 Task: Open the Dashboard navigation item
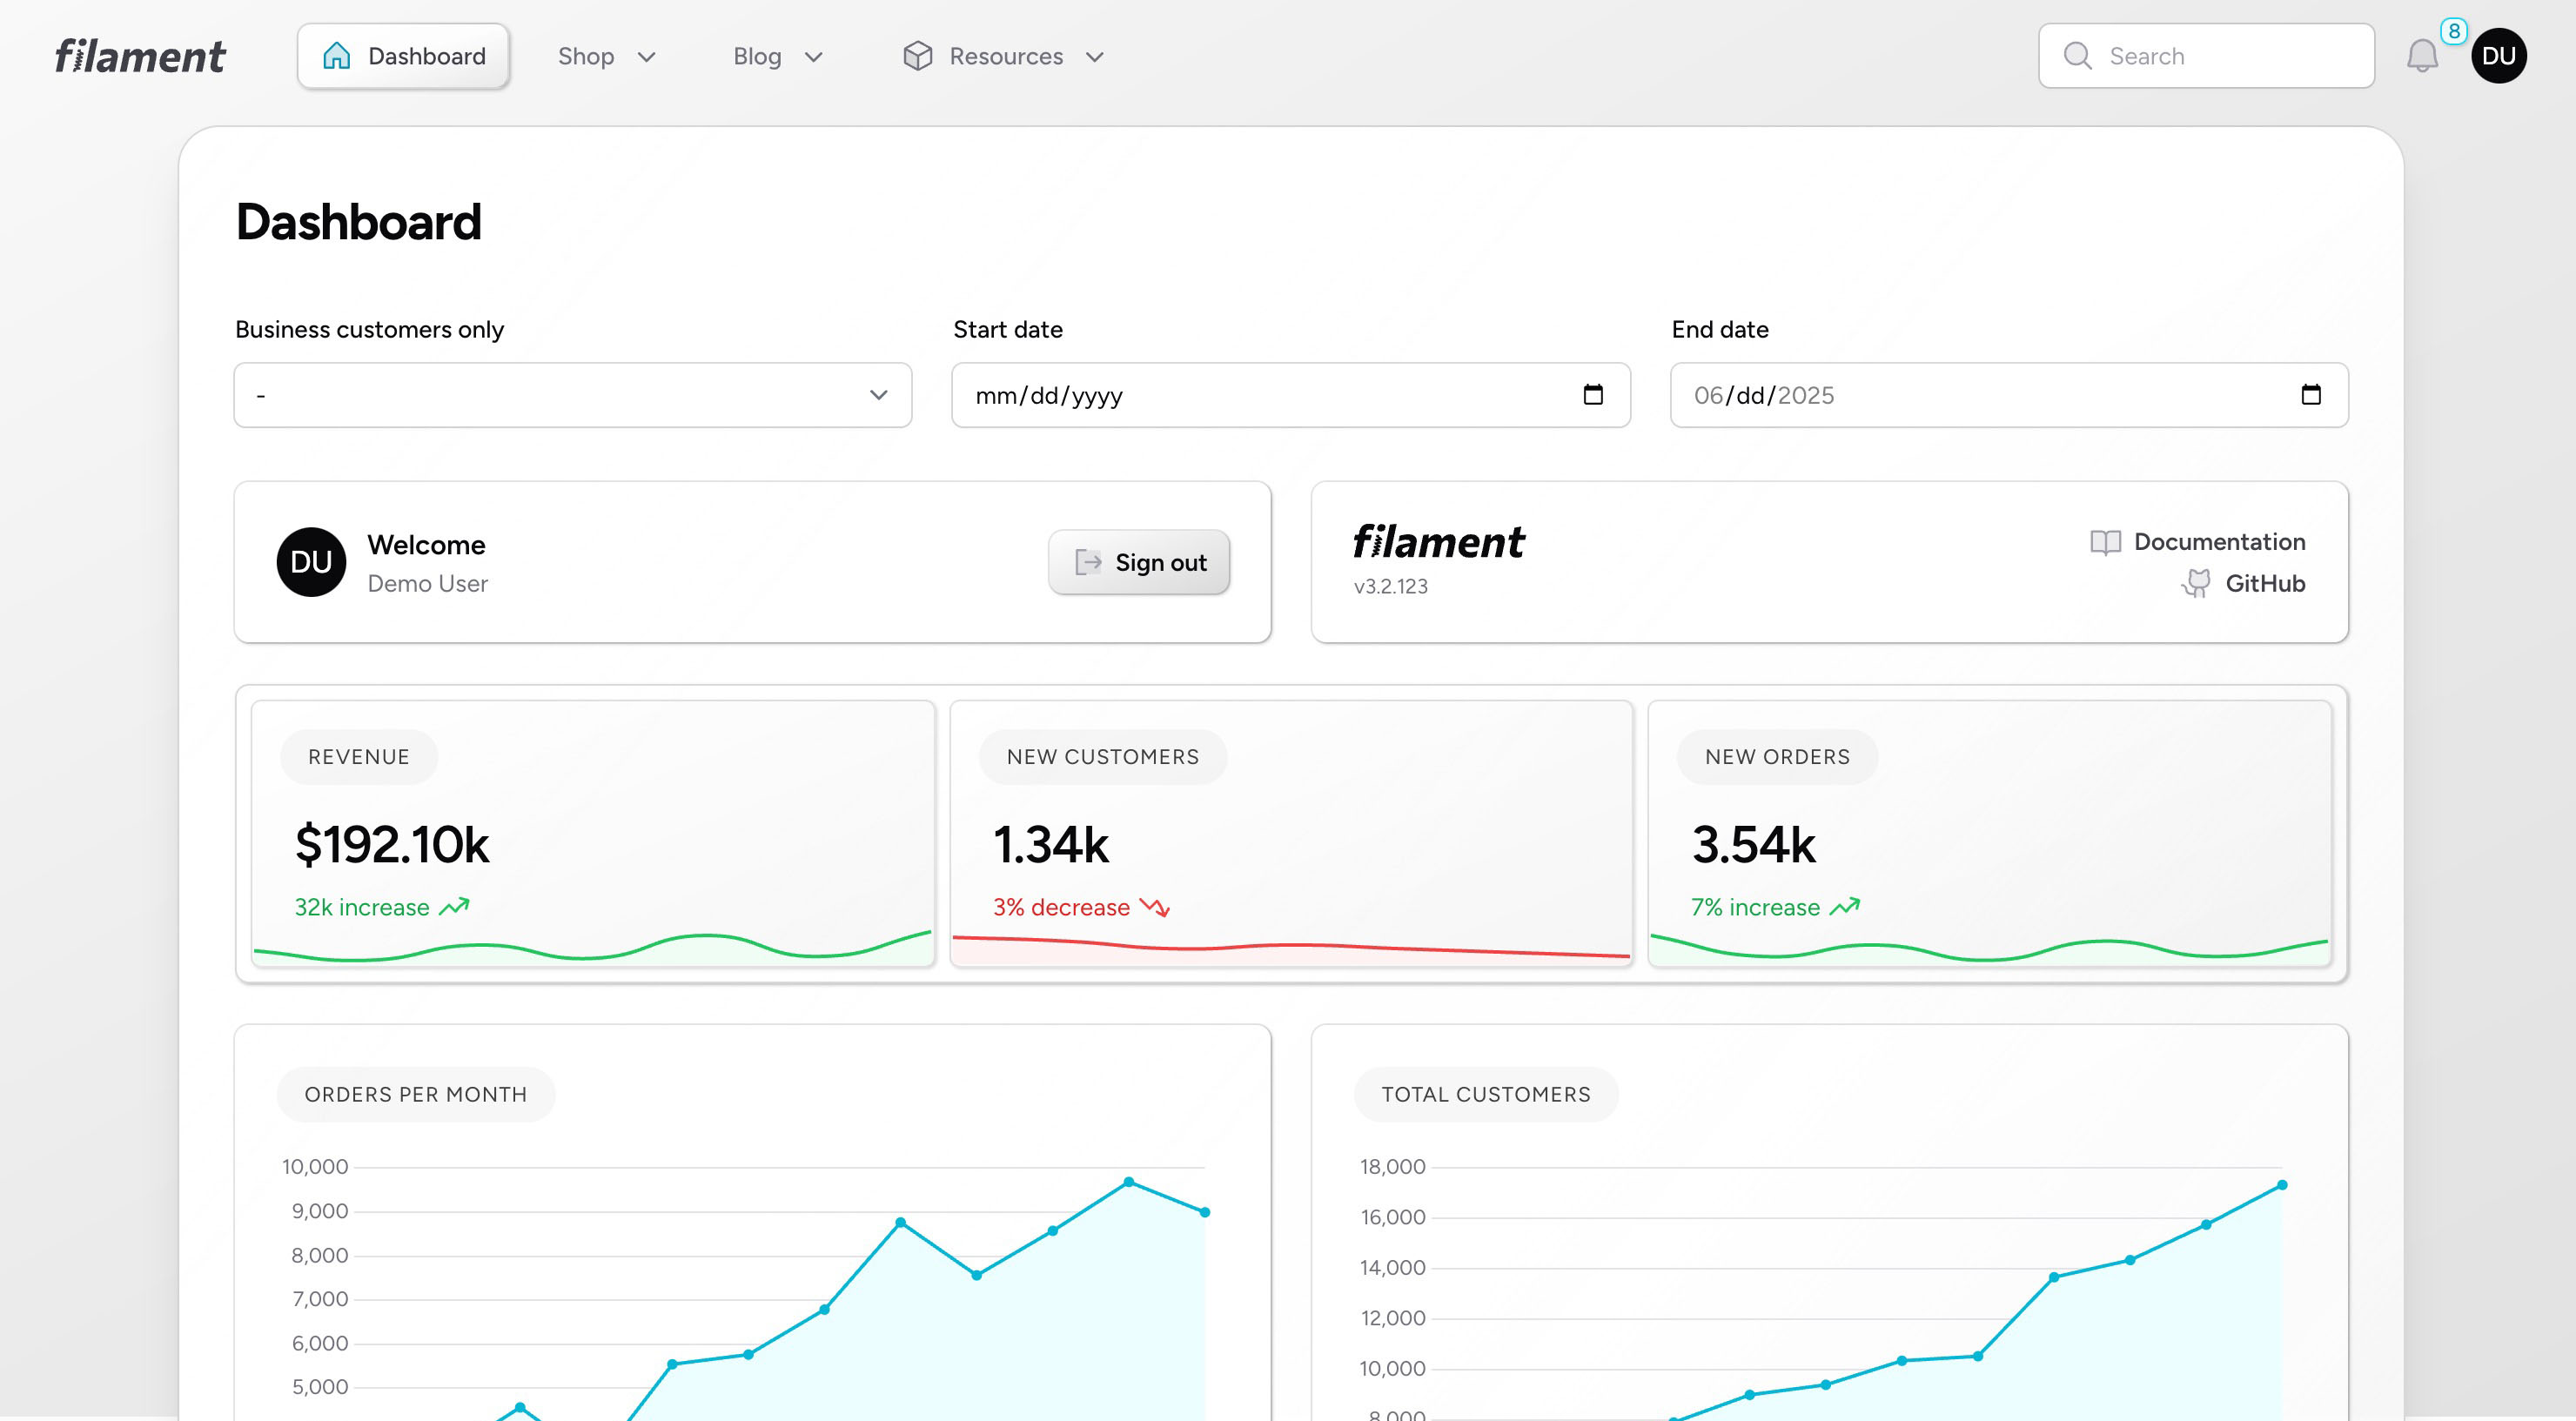pos(403,56)
